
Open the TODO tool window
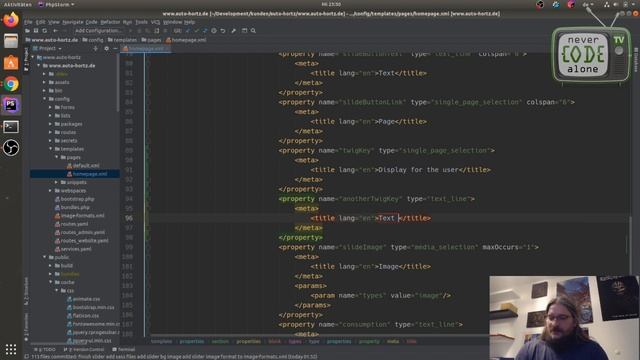coord(45,350)
